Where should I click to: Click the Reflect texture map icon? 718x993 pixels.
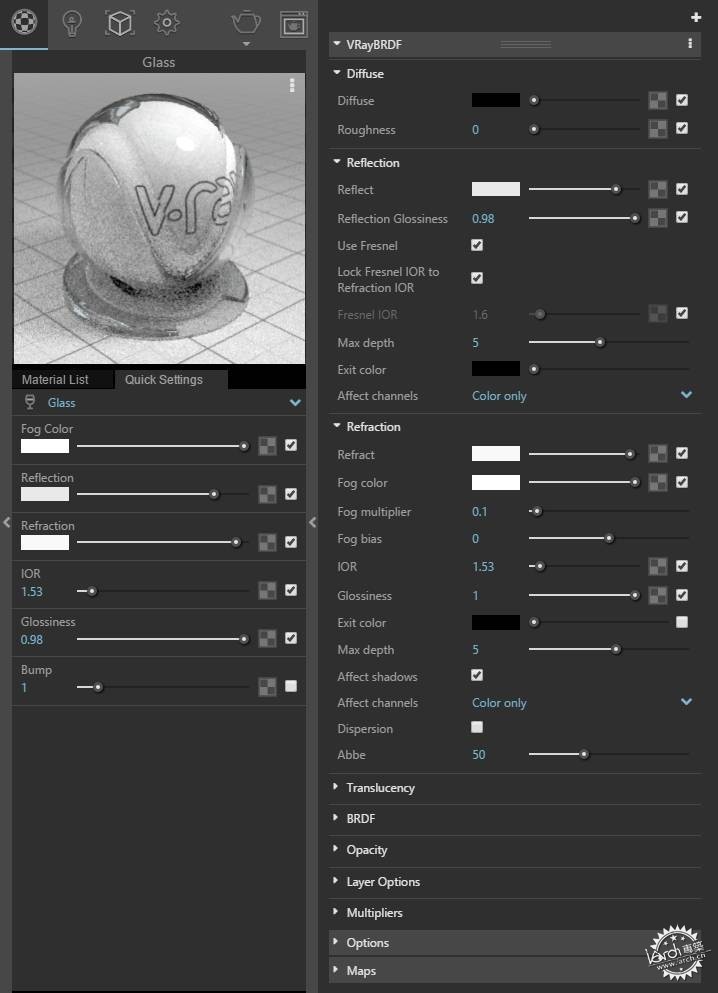point(658,189)
